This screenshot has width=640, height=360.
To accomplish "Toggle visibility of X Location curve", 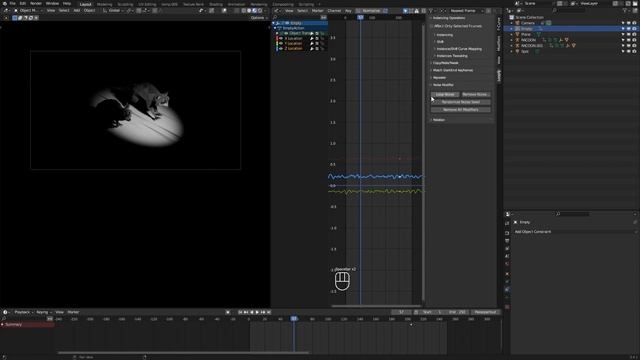I will click(x=281, y=38).
